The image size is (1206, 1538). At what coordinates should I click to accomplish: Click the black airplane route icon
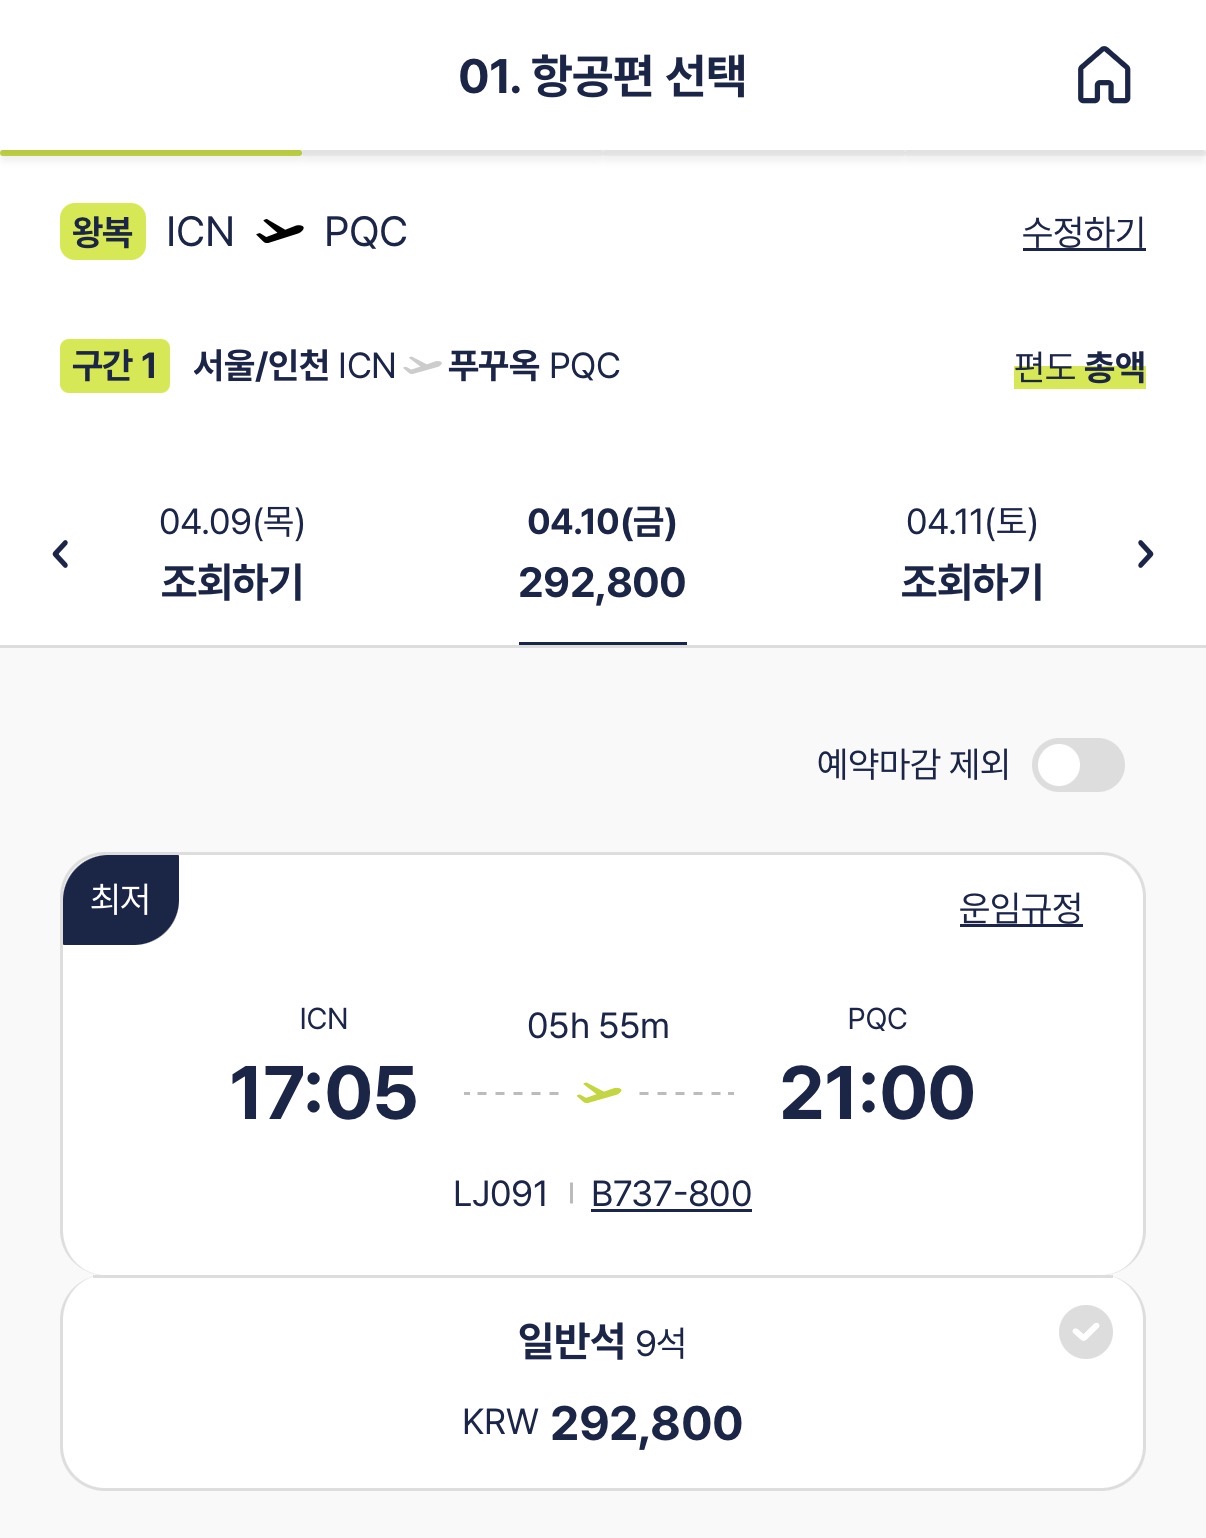click(279, 232)
